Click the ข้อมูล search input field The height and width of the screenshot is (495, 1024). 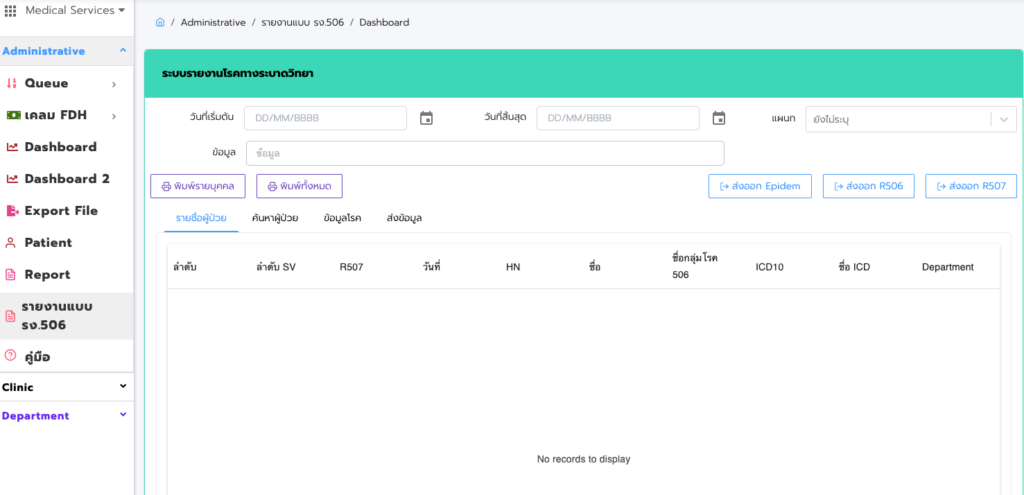(x=484, y=153)
